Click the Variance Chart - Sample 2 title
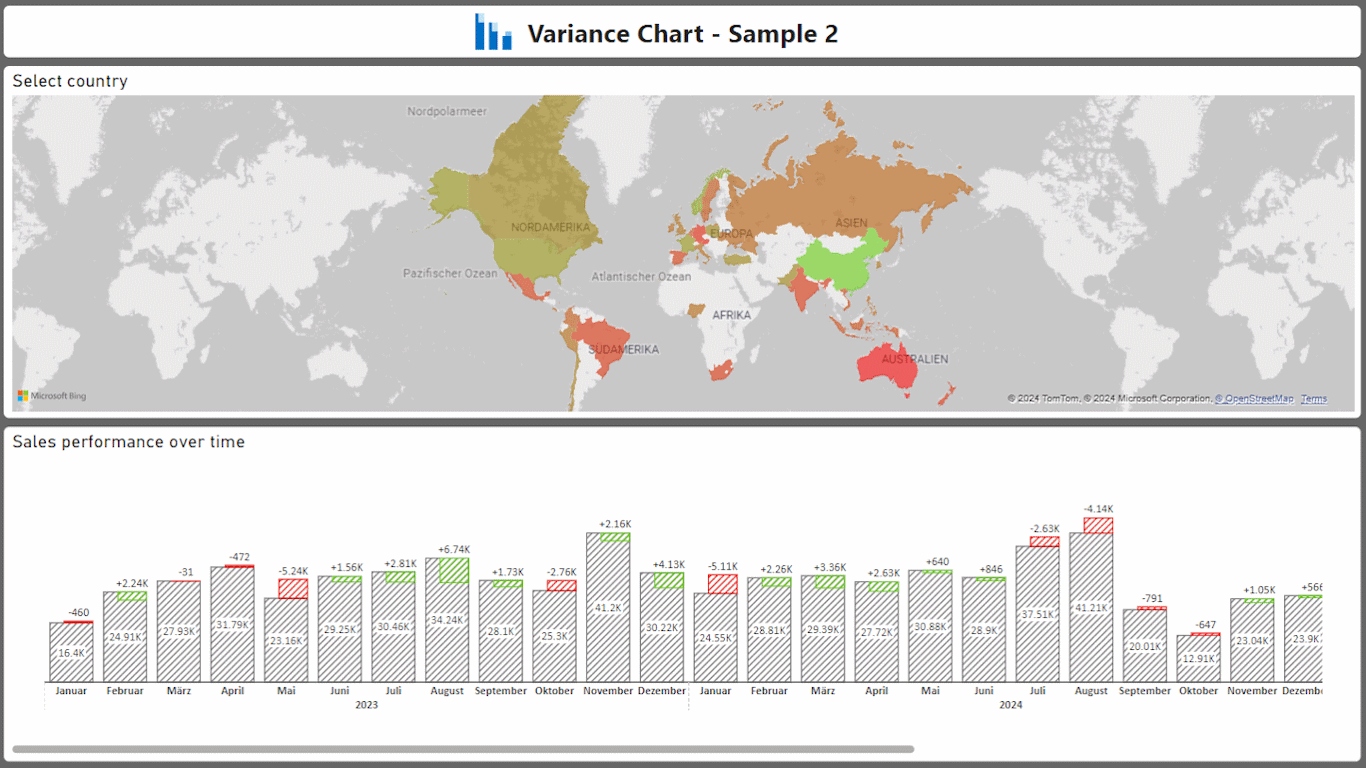 pos(682,34)
